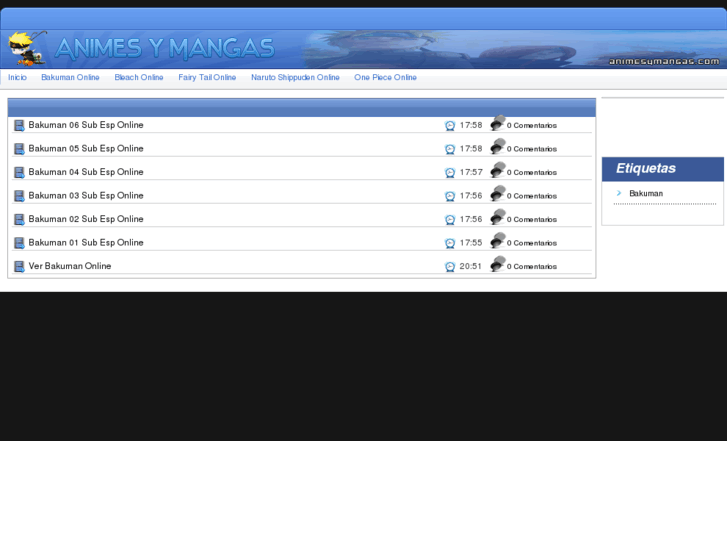Click the post icon beside Bakuman 04
Viewport: 727px width, 545px height.
pos(19,173)
